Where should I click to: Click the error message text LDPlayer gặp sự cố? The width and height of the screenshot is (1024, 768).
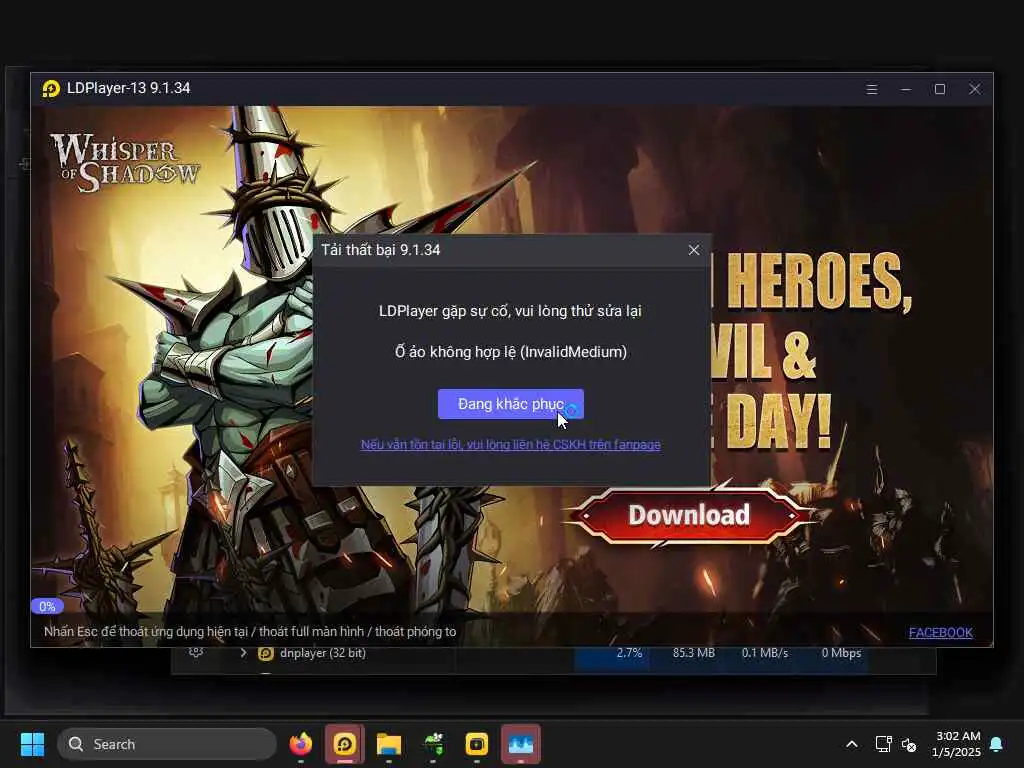click(510, 311)
